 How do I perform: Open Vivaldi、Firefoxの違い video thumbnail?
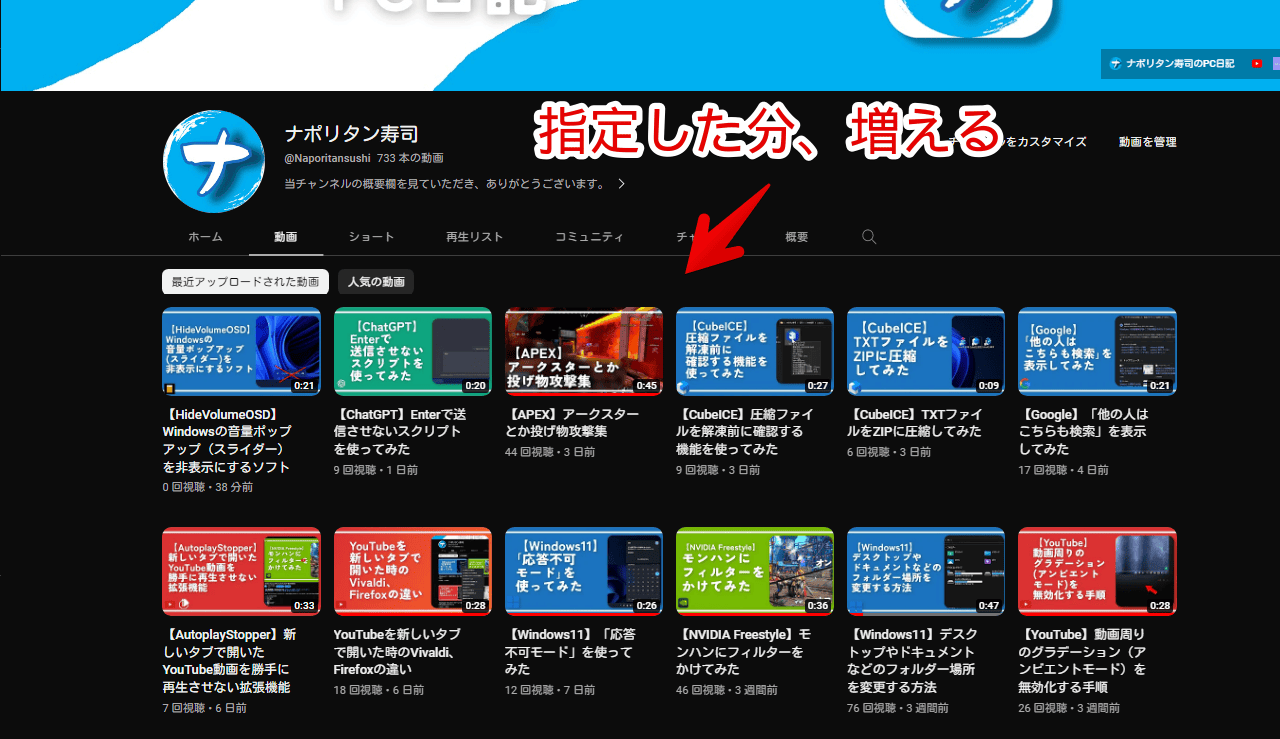point(412,571)
